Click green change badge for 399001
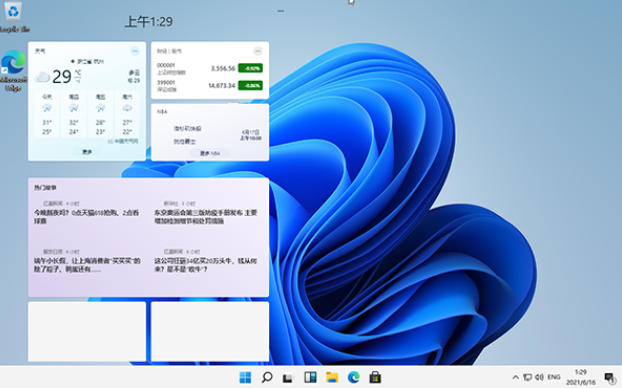The width and height of the screenshot is (622, 388). point(250,85)
